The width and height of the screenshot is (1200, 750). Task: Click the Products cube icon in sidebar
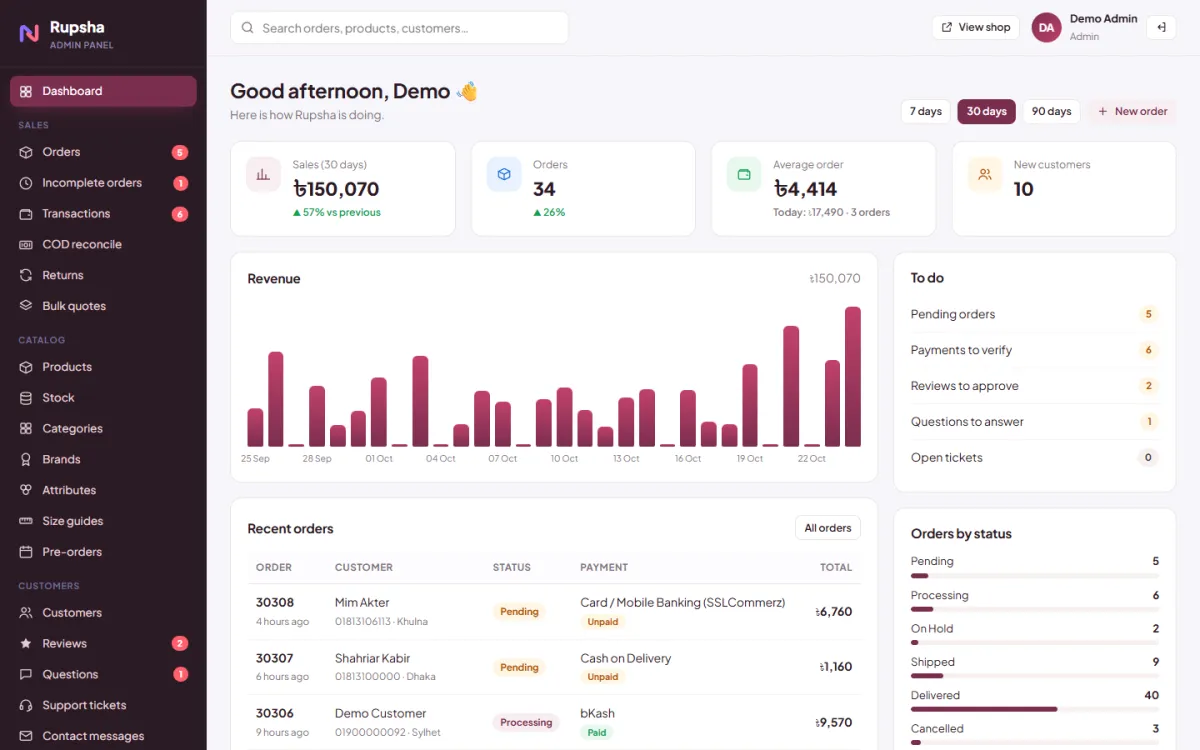point(26,367)
